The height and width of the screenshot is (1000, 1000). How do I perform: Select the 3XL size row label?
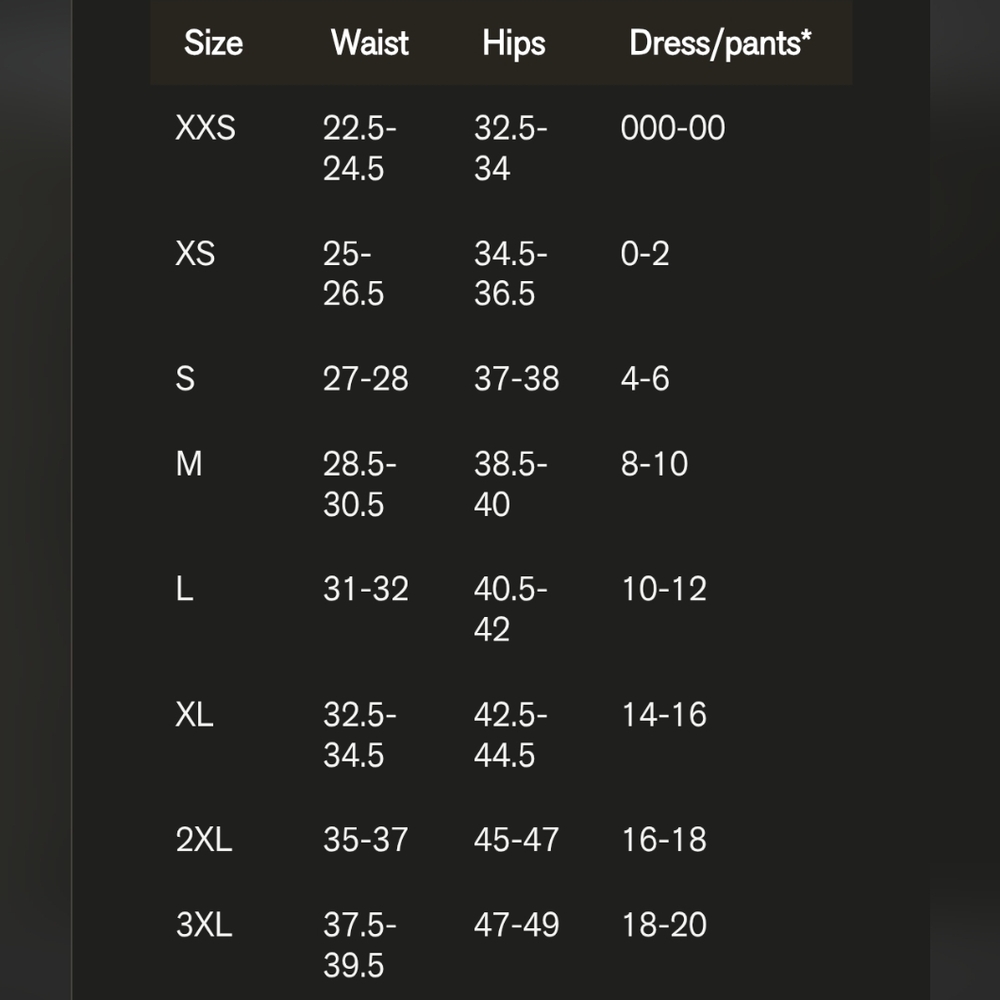[204, 925]
